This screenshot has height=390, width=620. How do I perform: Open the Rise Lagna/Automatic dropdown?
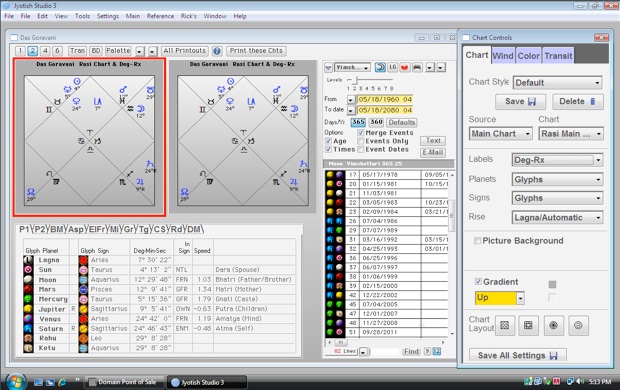coord(557,218)
